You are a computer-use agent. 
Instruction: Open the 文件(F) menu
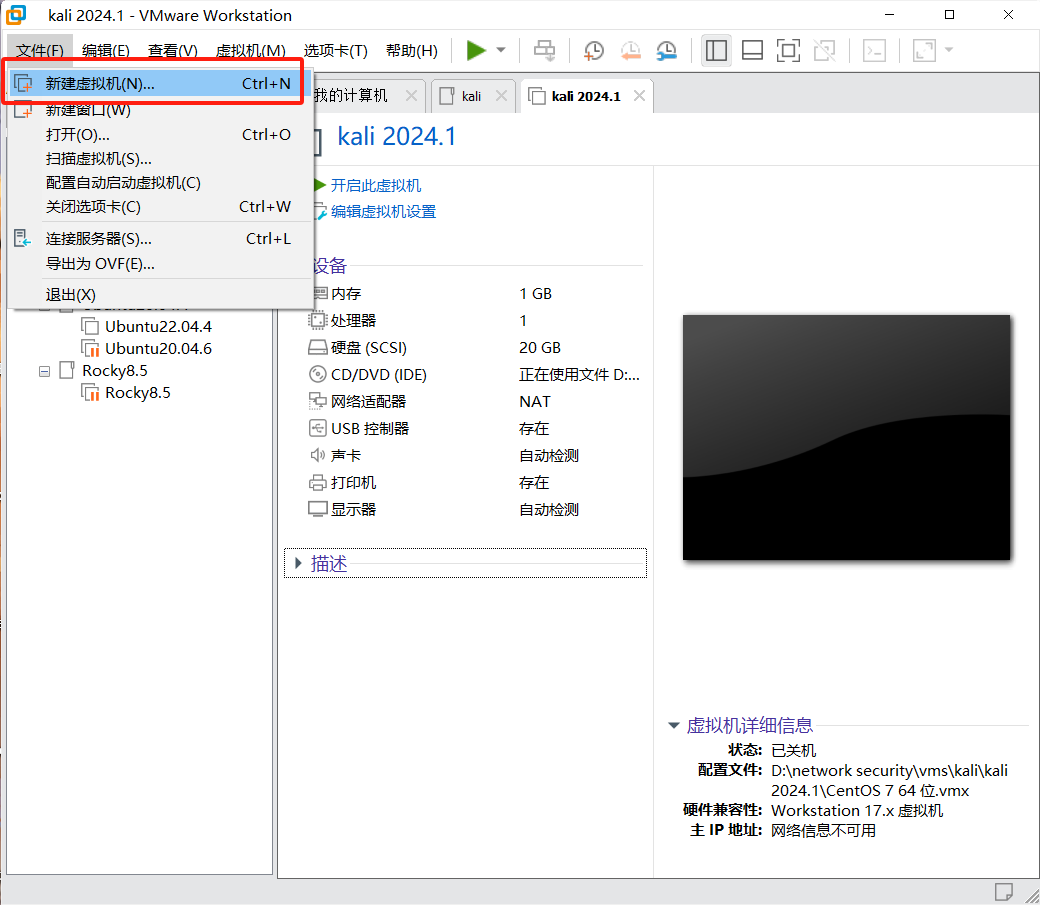point(40,51)
